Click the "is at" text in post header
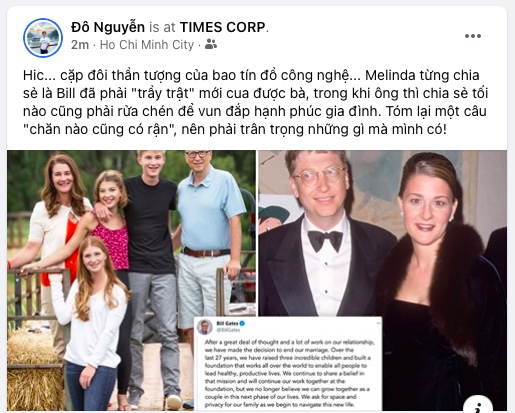Image resolution: width=515 pixels, height=413 pixels. [x=162, y=27]
